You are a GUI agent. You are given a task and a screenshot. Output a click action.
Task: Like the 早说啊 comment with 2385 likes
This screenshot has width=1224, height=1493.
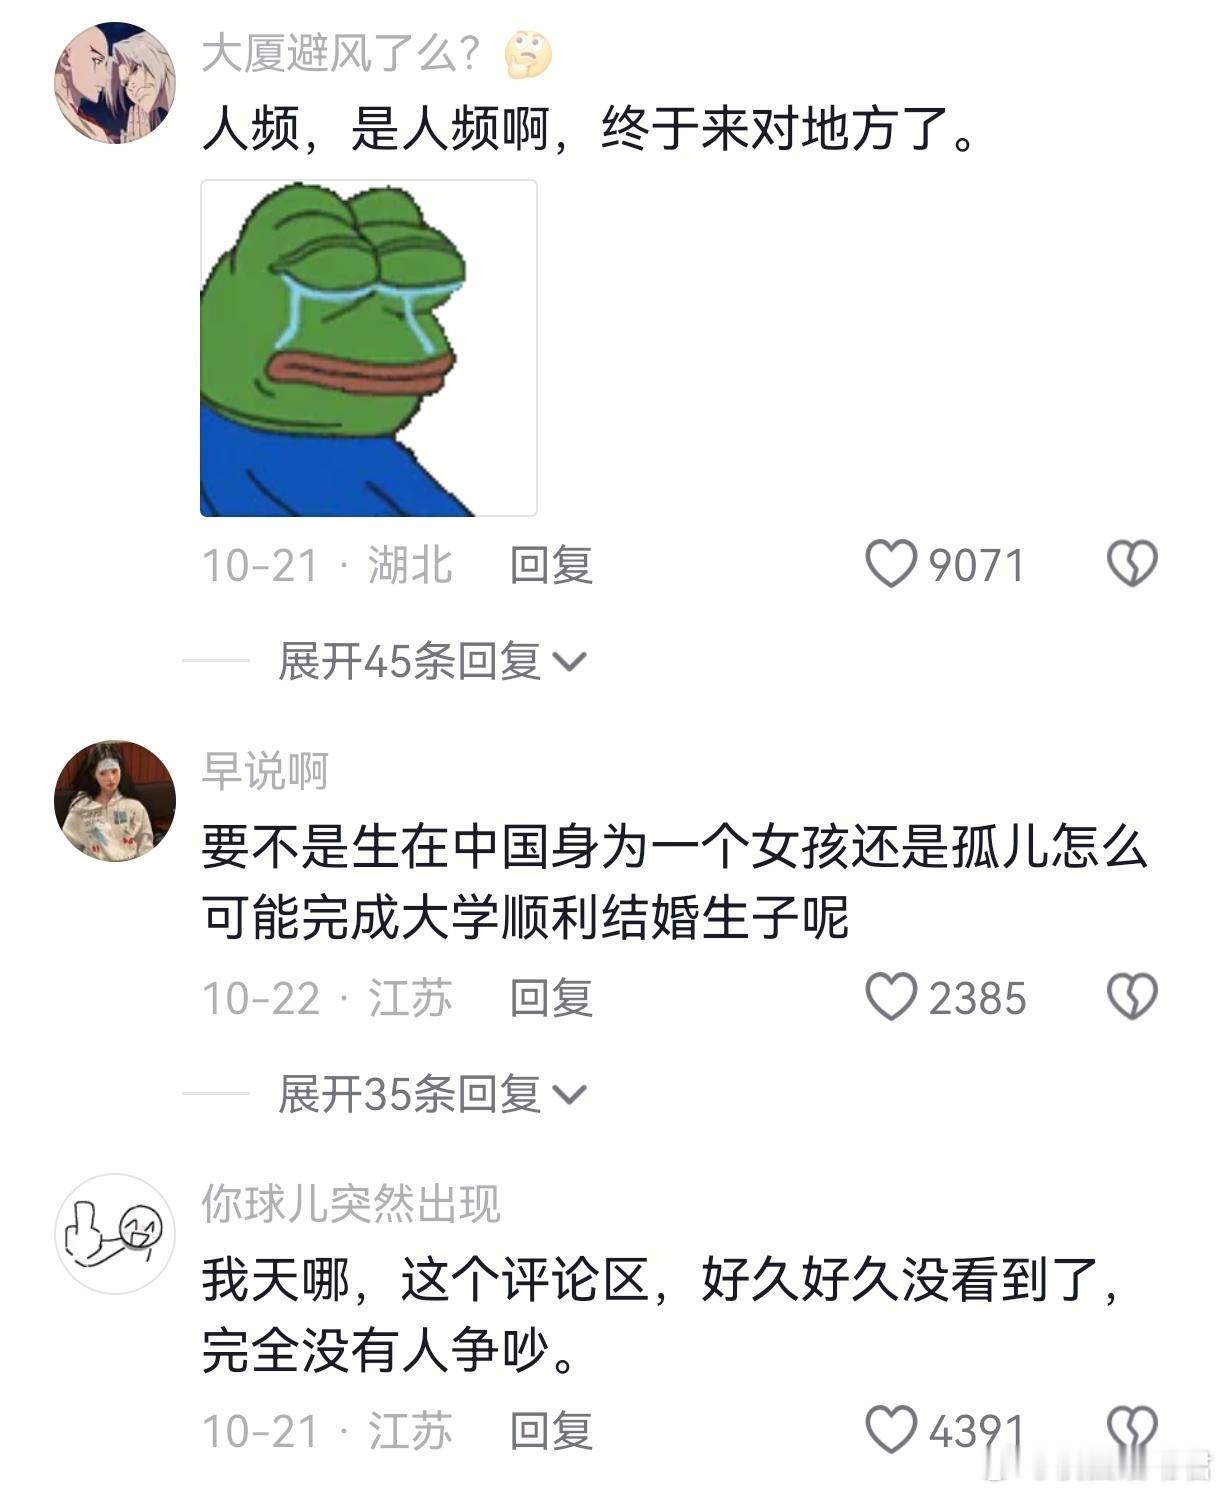point(890,998)
